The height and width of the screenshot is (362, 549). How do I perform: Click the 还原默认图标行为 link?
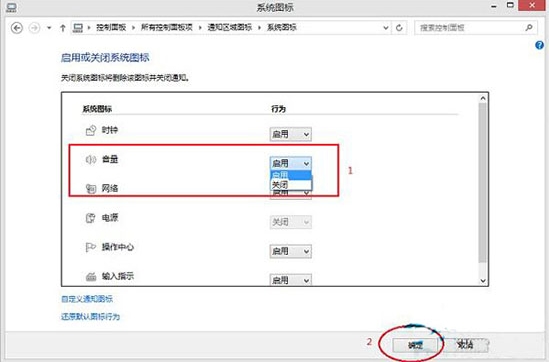(90, 316)
